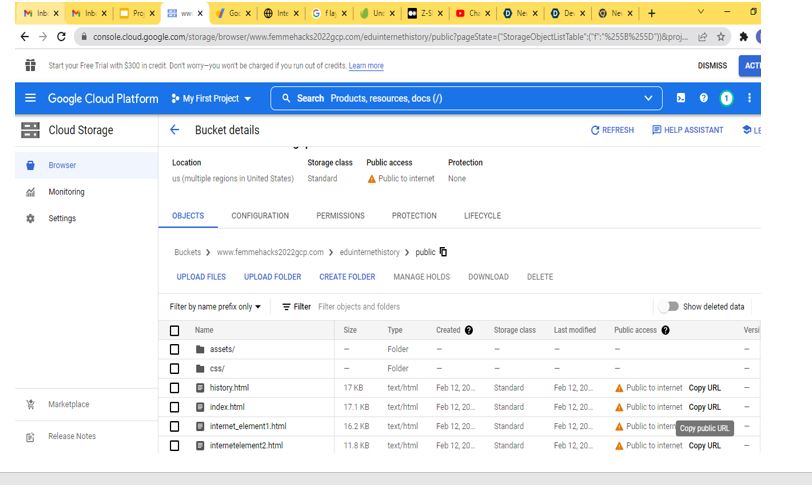The image size is (812, 485).
Task: Check the css/ folder checkbox
Action: tap(175, 369)
